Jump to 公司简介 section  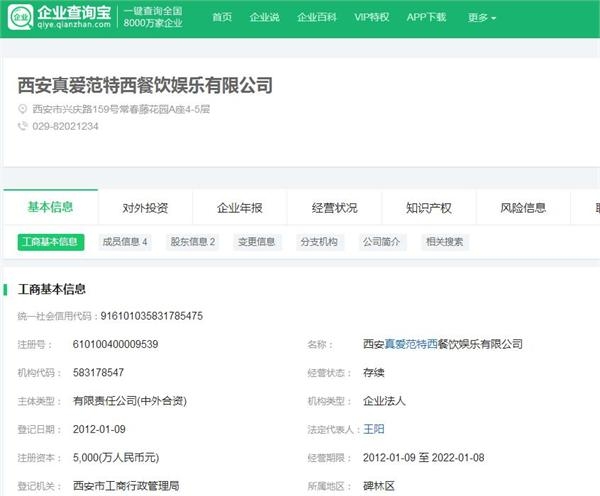click(382, 242)
